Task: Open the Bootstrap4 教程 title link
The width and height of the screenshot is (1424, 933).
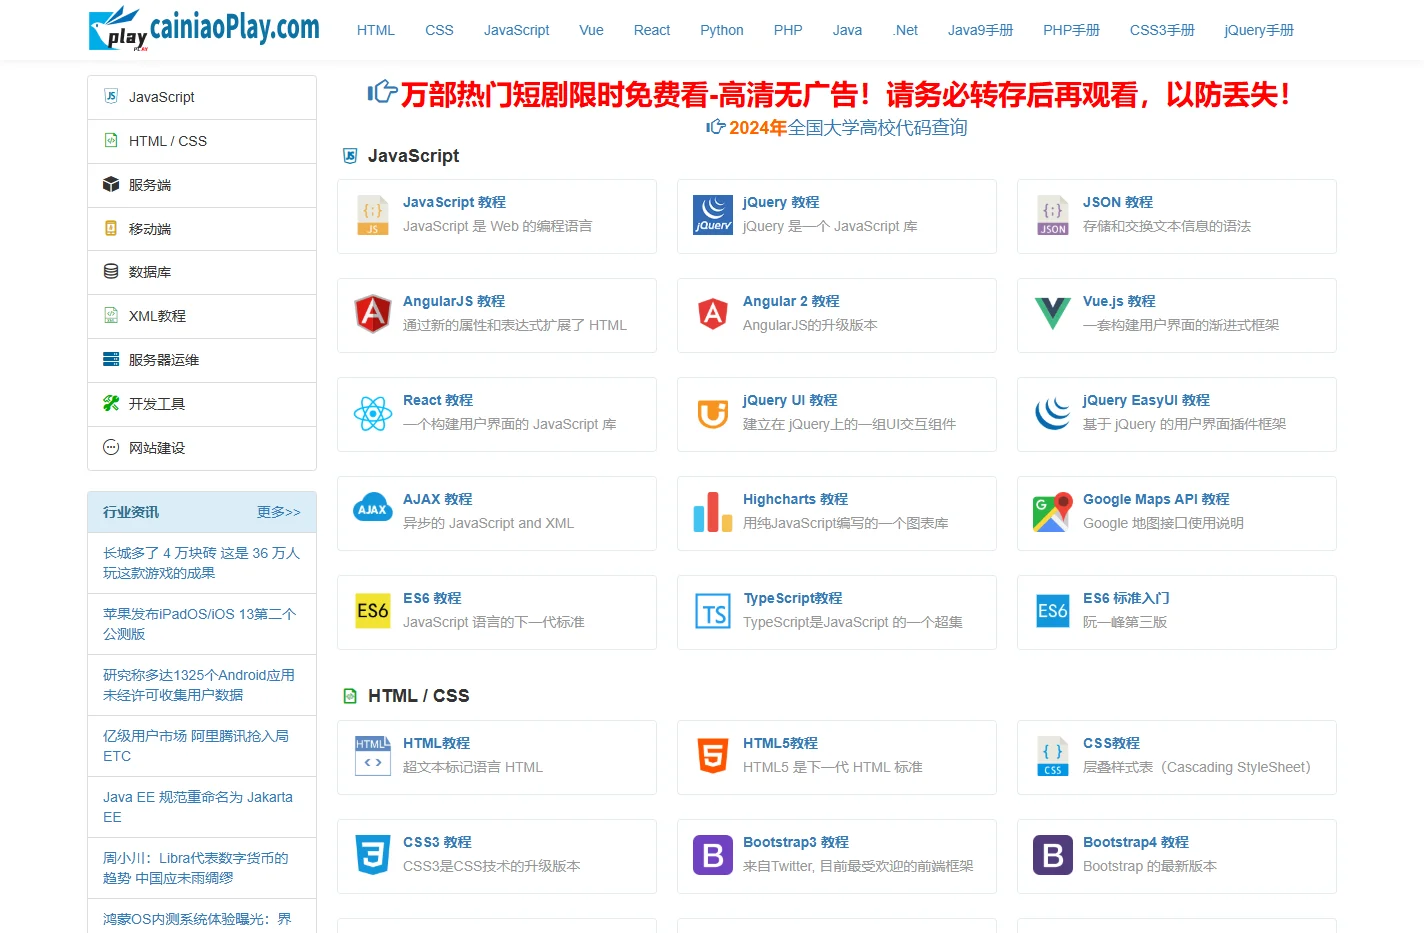Action: click(x=1136, y=842)
